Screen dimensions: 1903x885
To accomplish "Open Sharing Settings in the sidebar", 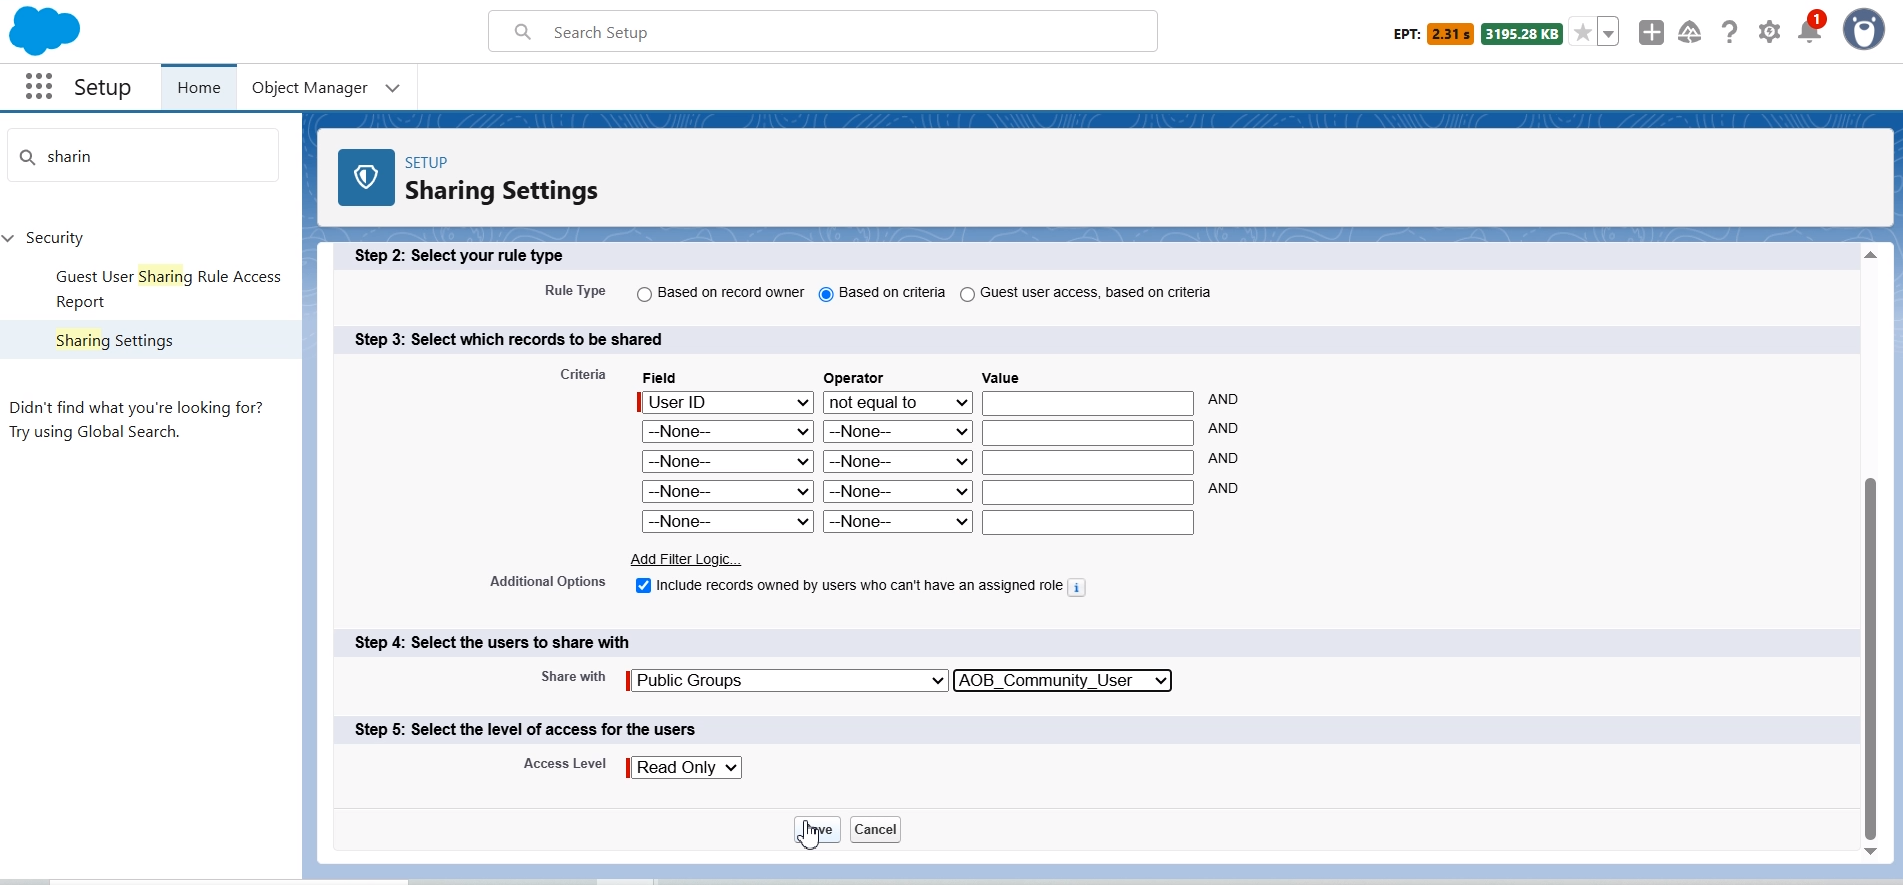I will [114, 340].
